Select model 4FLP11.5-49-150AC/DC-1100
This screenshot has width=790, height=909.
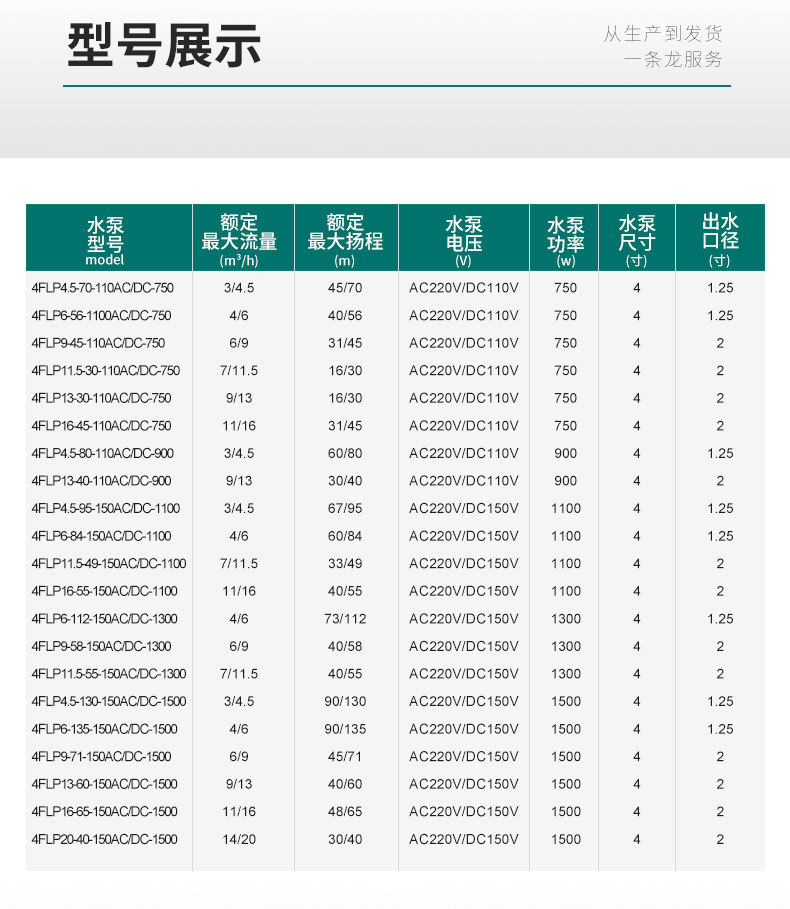[x=109, y=563]
